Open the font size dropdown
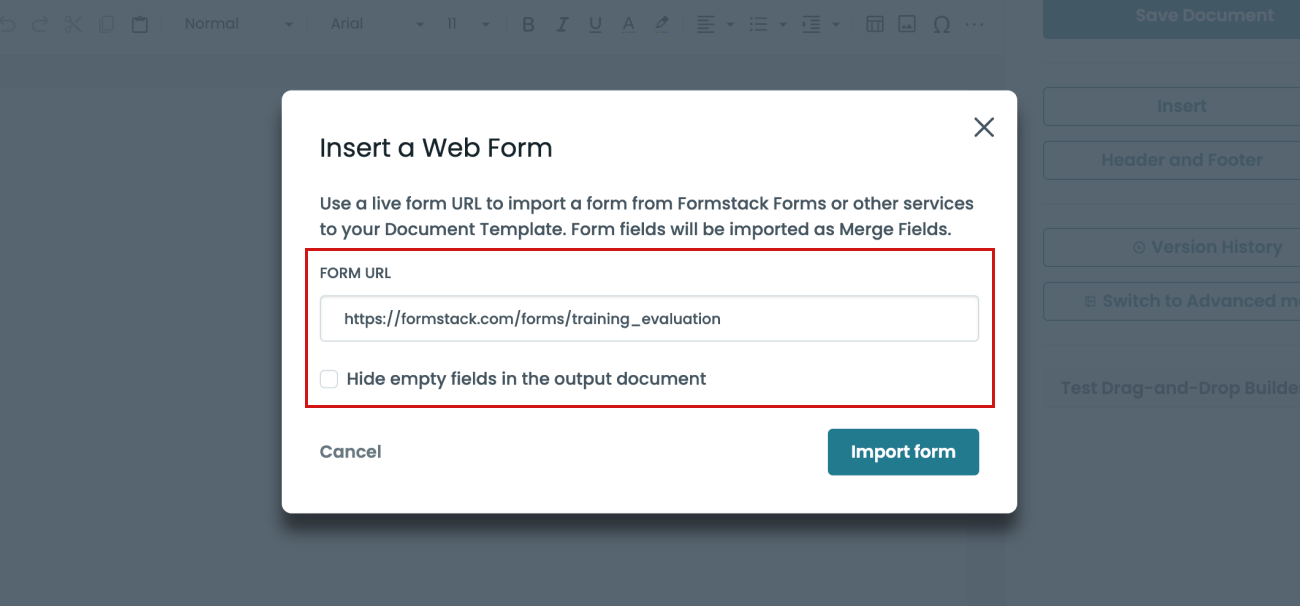 468,25
